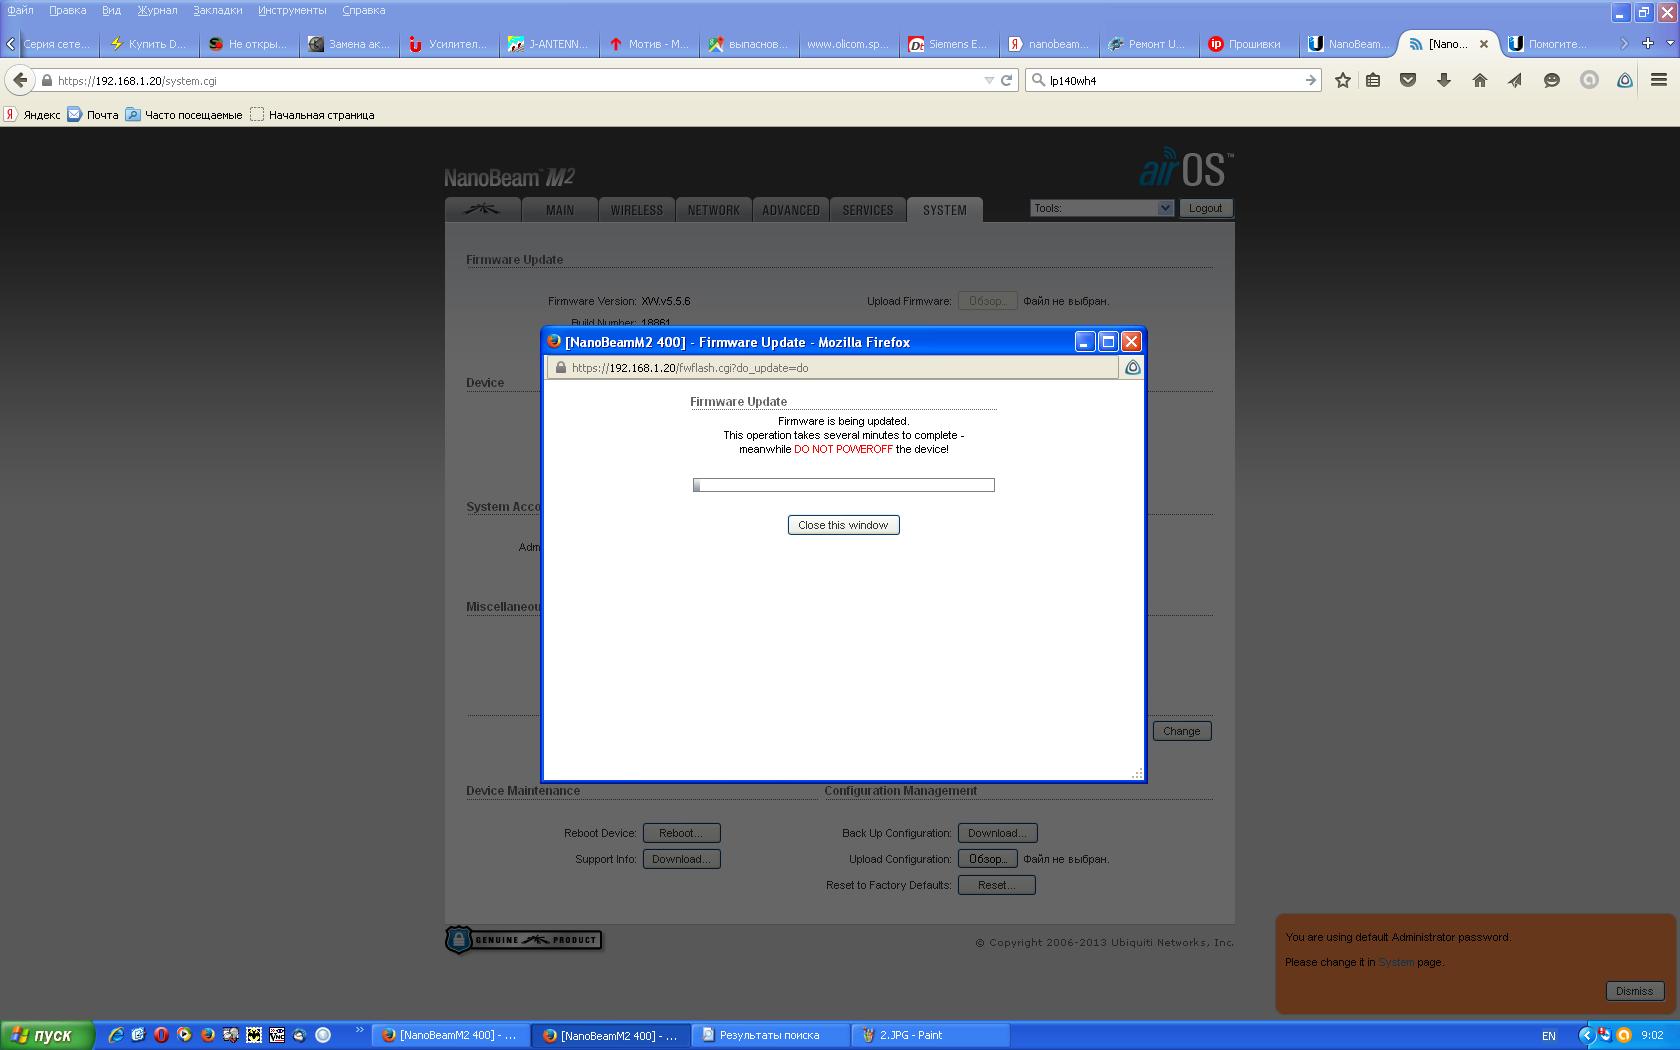The image size is (1680, 1050).
Task: Go to the Home page icon
Action: [x=1480, y=80]
